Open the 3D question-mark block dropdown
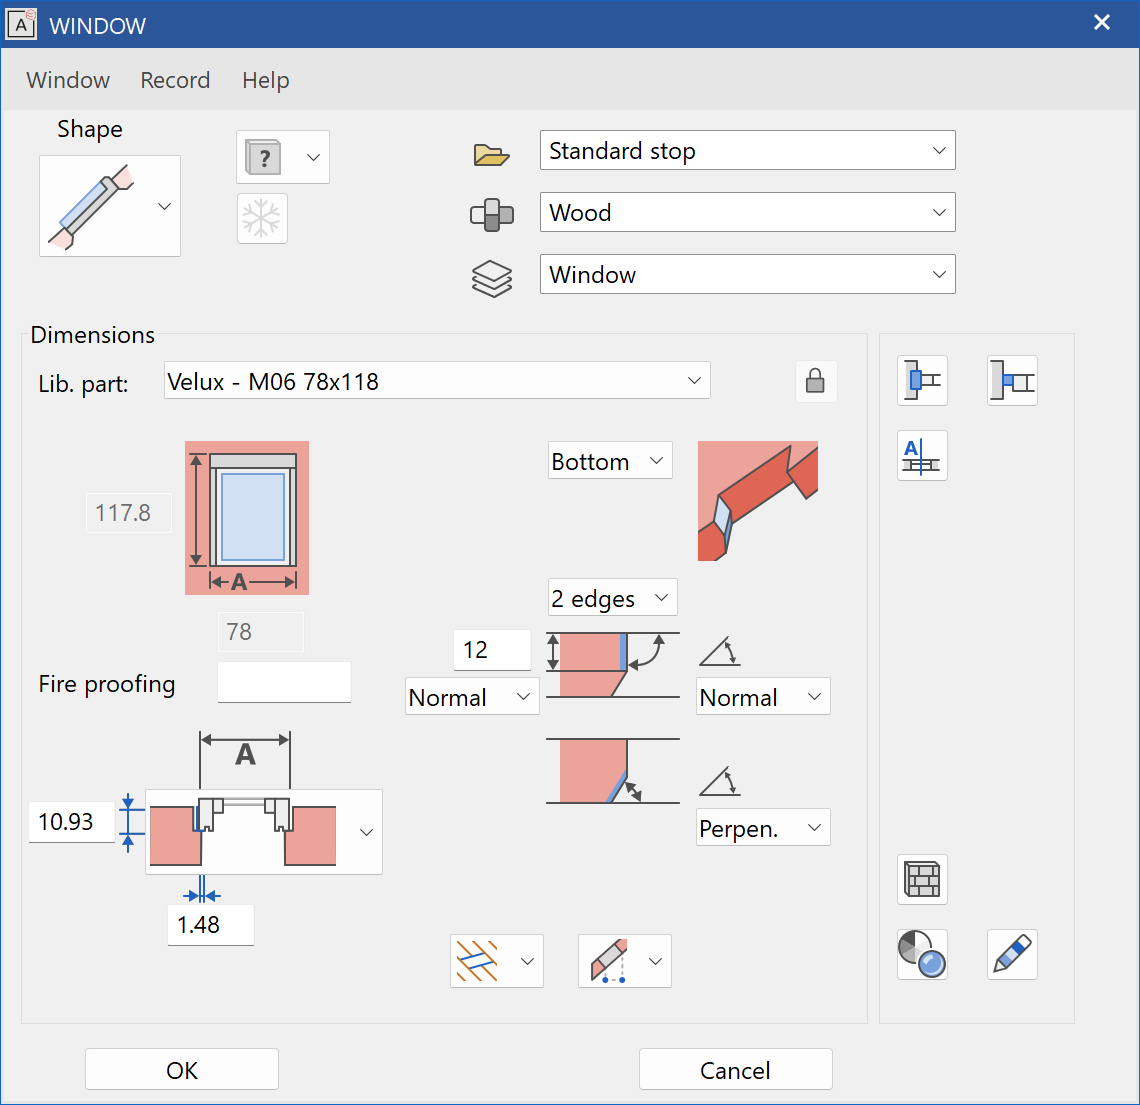 pos(283,157)
